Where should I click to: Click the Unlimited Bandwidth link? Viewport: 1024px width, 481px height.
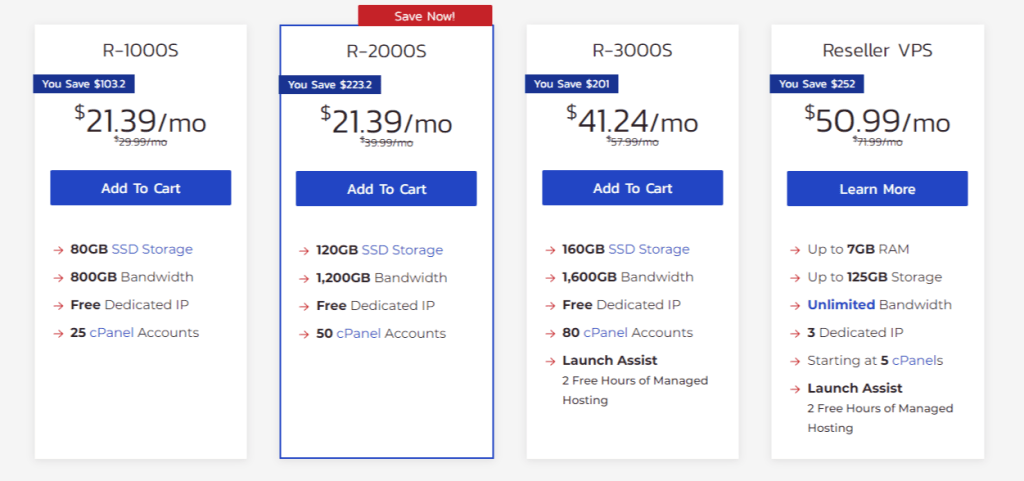tap(841, 305)
